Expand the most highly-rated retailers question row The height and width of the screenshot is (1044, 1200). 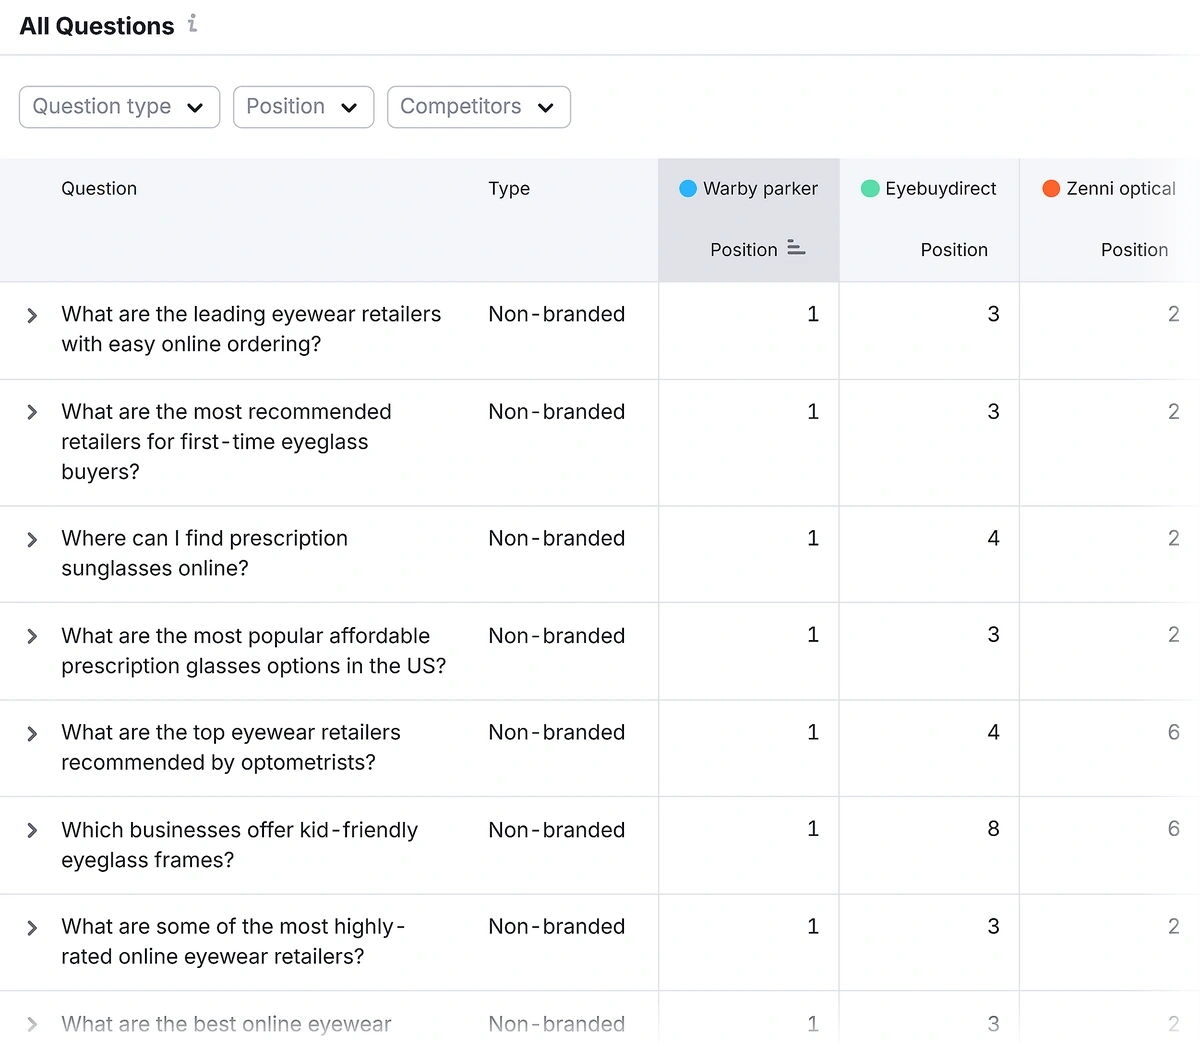click(32, 928)
